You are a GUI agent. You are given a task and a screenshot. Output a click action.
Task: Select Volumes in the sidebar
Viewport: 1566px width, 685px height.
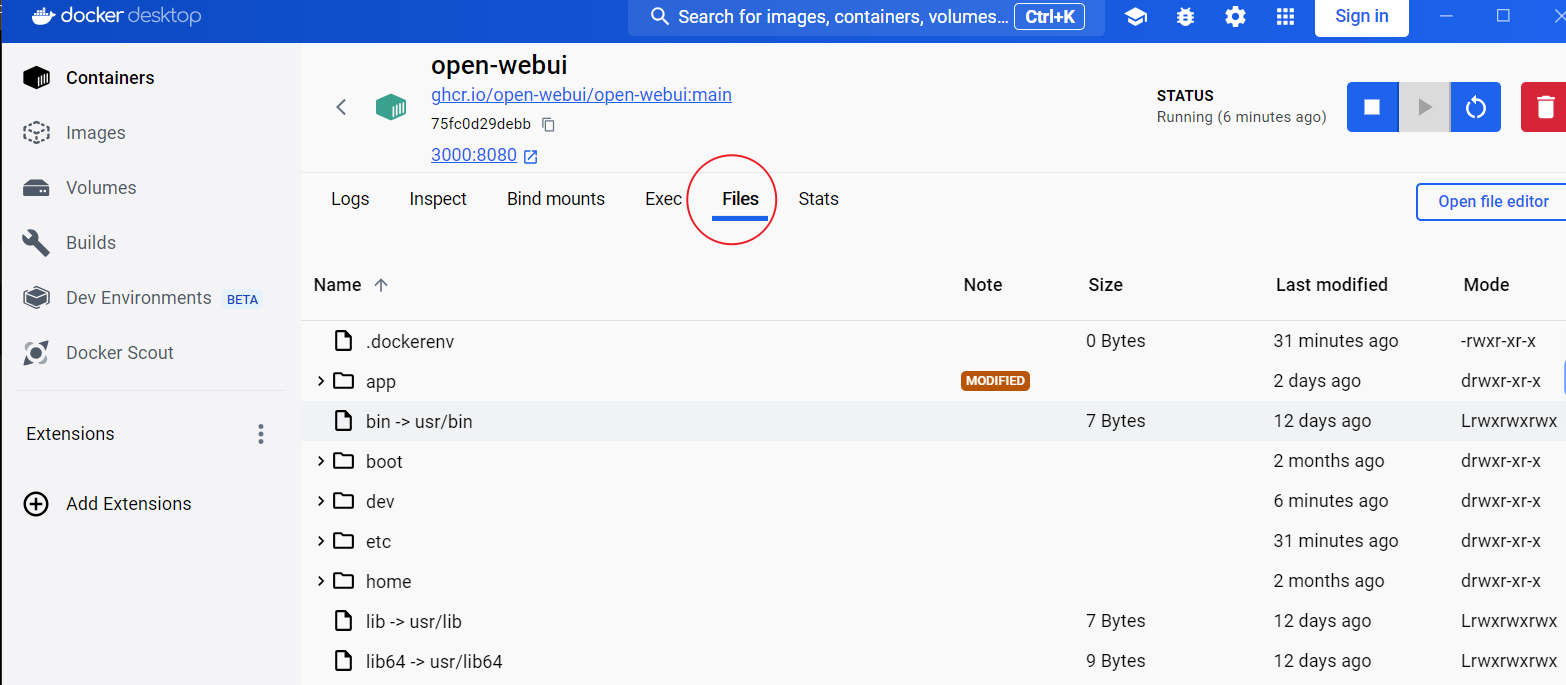pyautogui.click(x=101, y=188)
